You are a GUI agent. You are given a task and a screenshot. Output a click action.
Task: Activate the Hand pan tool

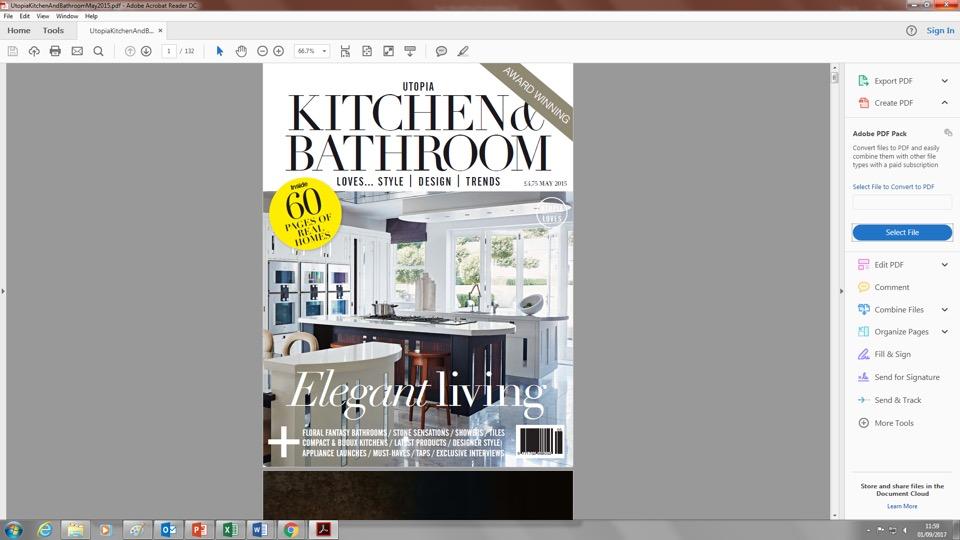241,51
